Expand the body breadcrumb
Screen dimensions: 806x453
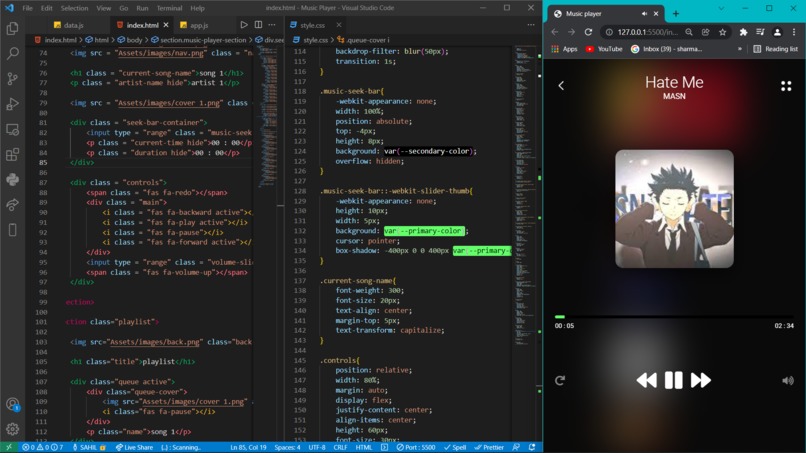click(130, 40)
